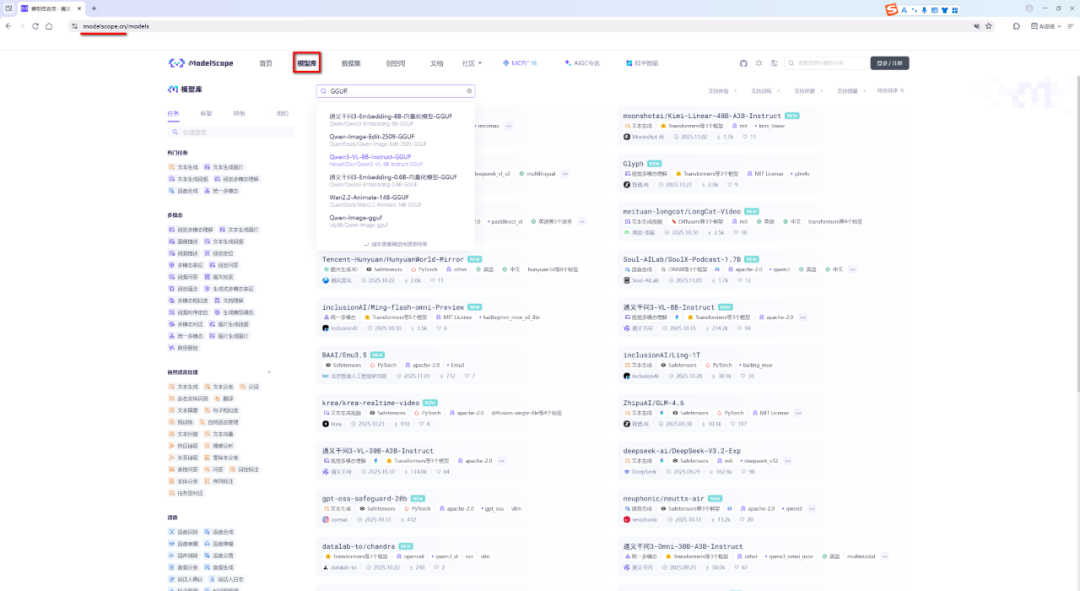1080x591 pixels.
Task: Open more tags on neuphonic/neutts-air card
Action: [x=812, y=509]
